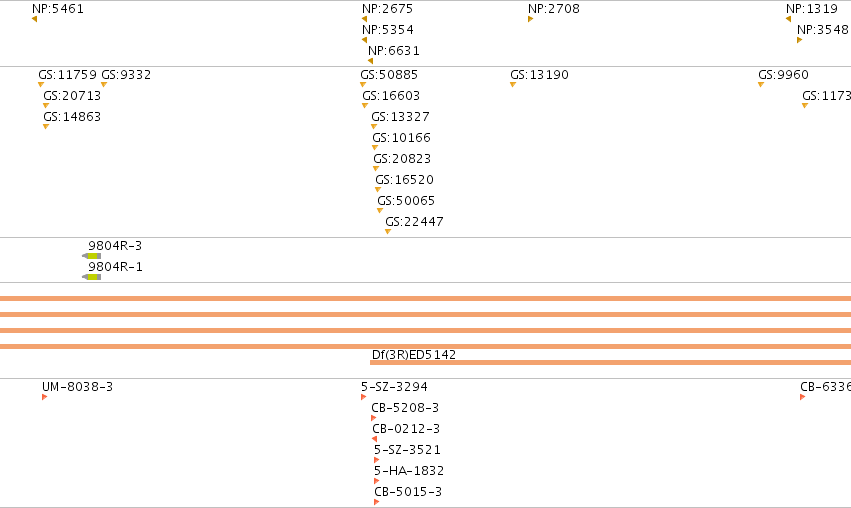Viewport: 851px width, 508px height.
Task: Click the 5-HA-1832 marker arrow
Action: [376, 481]
